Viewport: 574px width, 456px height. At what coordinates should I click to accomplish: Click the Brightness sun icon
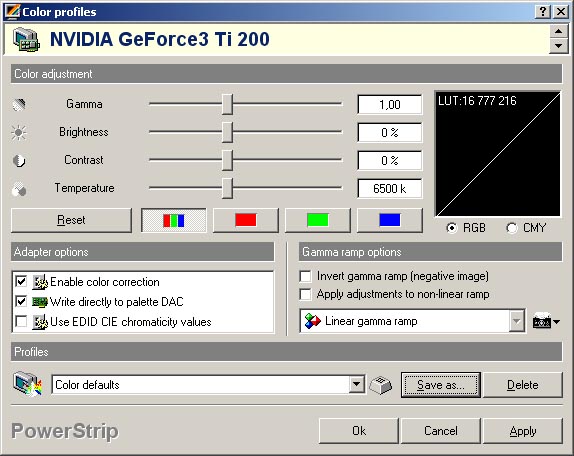pyautogui.click(x=19, y=132)
